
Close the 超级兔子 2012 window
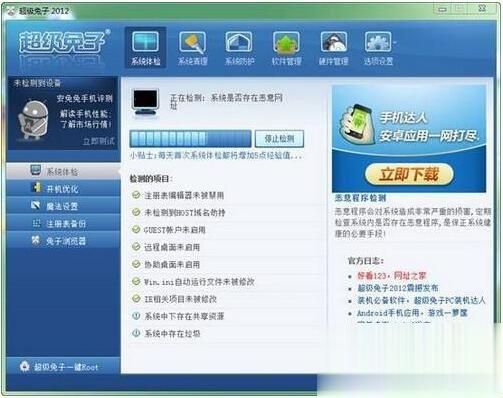482,9
